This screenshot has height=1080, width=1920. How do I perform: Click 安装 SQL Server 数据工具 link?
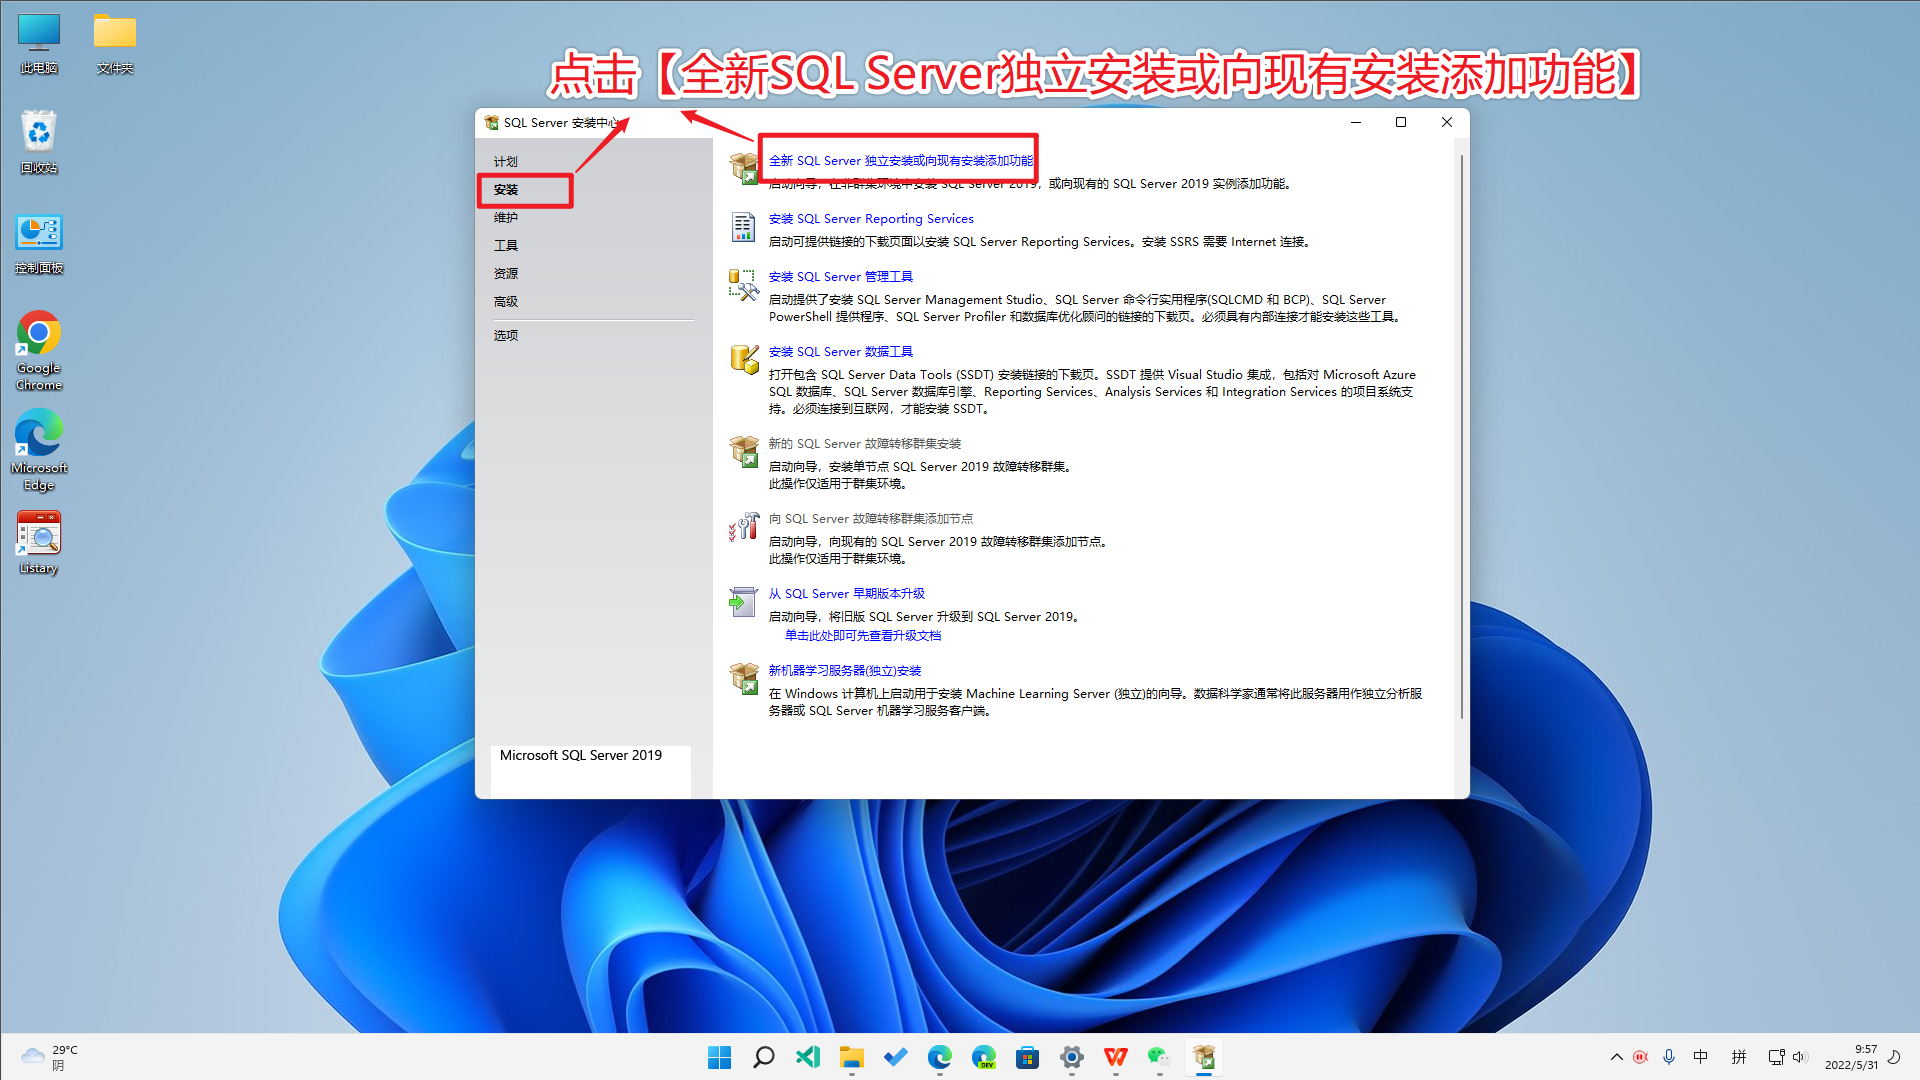click(x=840, y=351)
